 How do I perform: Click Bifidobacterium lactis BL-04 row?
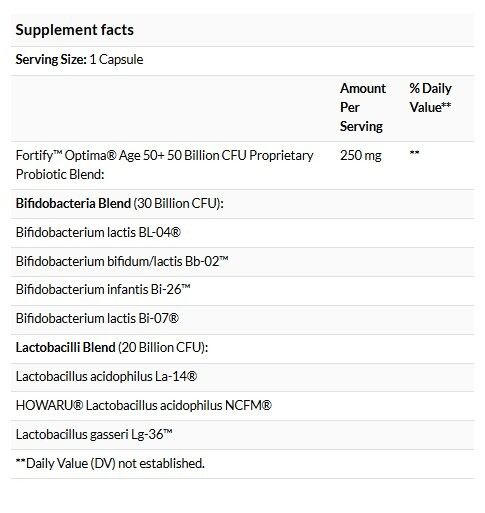(242, 233)
